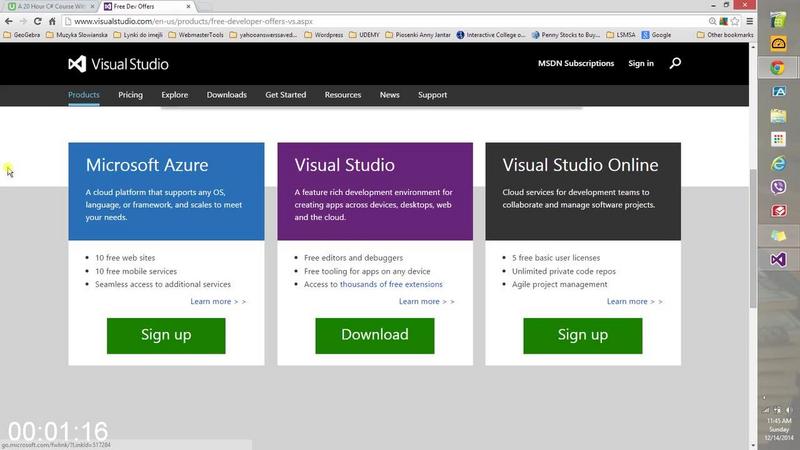Click the scrollbar down arrow

point(753,445)
